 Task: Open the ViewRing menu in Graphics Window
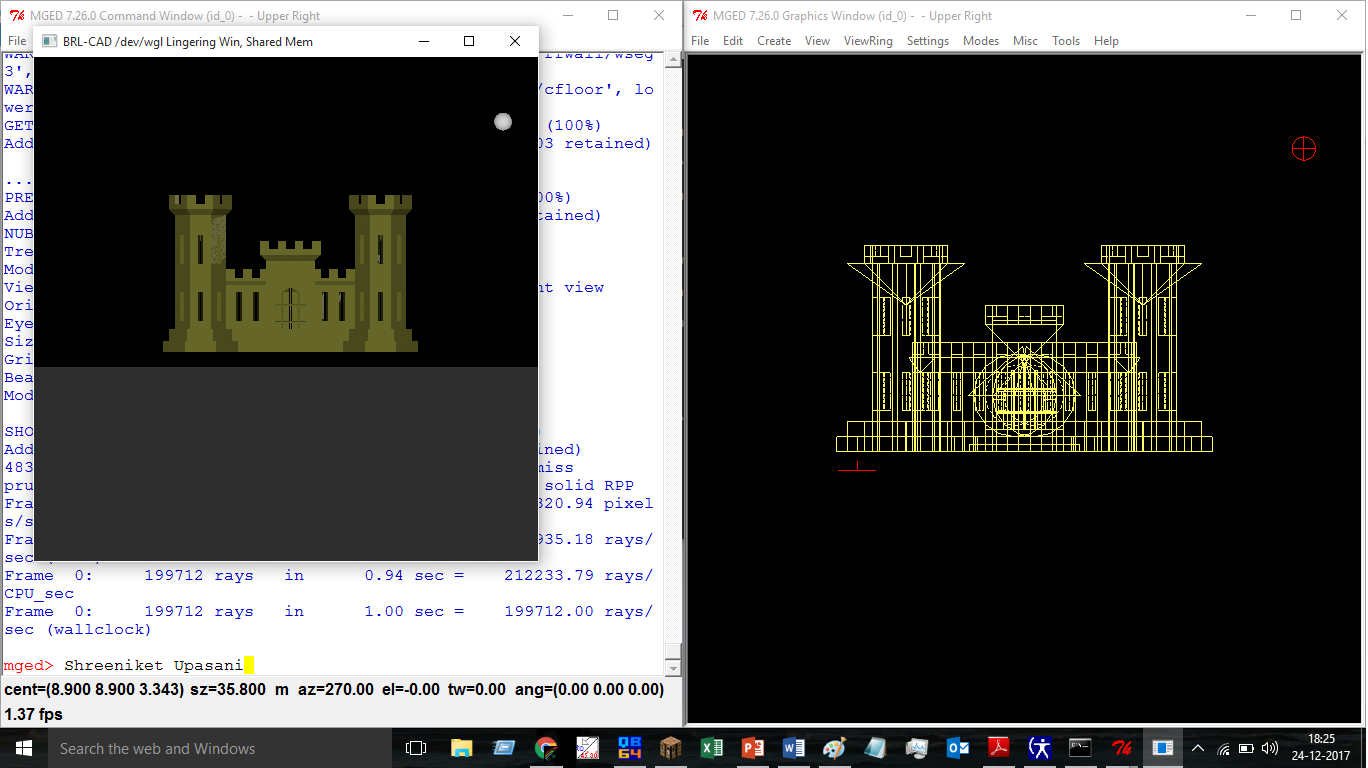click(868, 41)
